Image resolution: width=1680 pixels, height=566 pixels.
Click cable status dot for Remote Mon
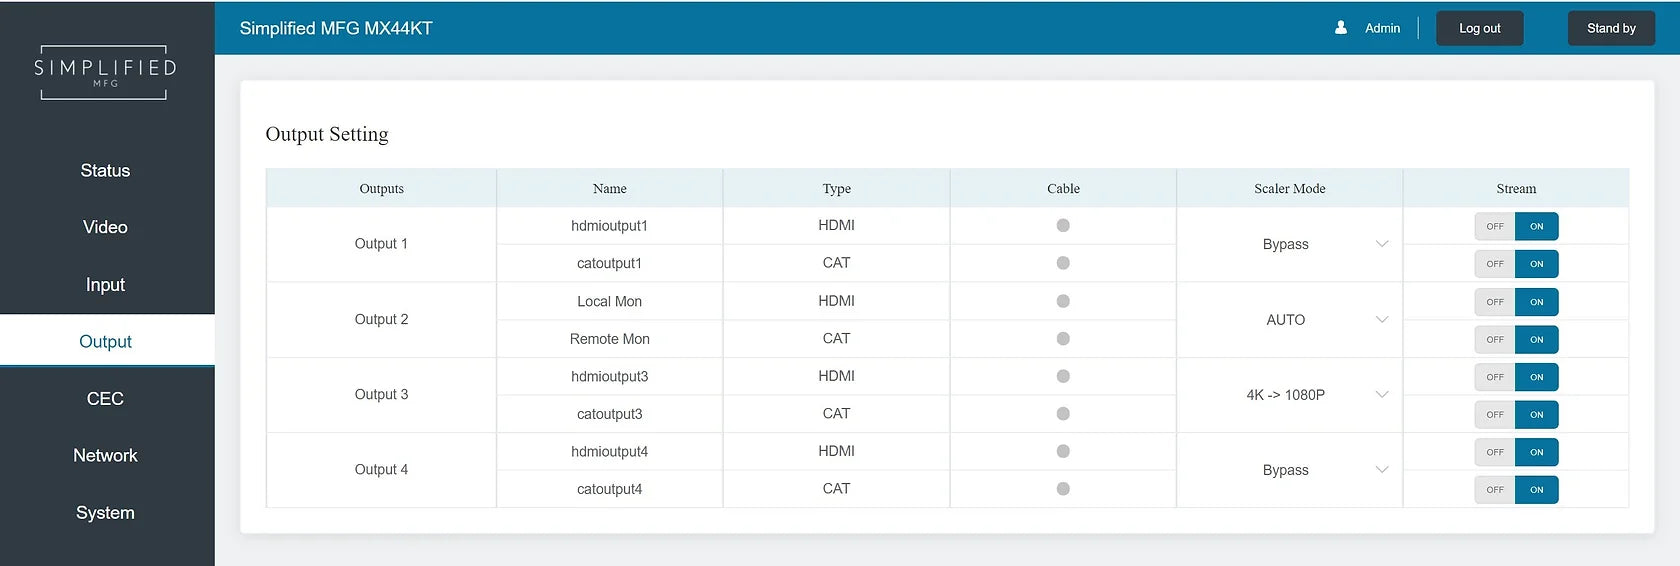pos(1063,339)
